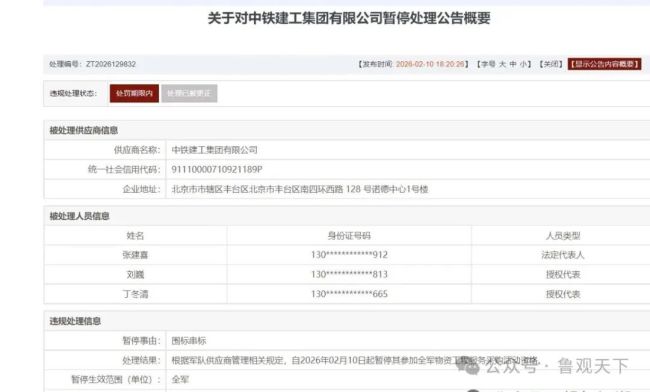Click the ID number ending in 665

tap(349, 294)
